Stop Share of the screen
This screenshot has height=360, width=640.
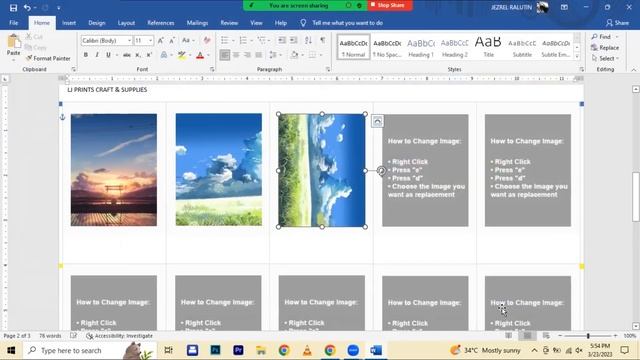pyautogui.click(x=389, y=5)
